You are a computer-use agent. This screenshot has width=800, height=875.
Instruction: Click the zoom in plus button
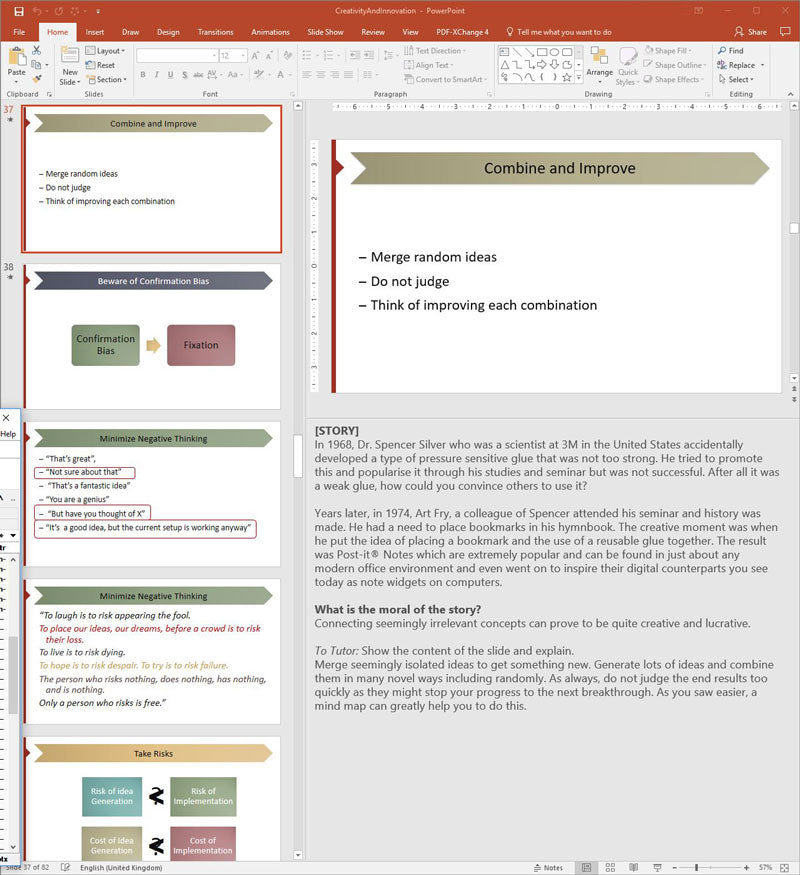pos(746,867)
